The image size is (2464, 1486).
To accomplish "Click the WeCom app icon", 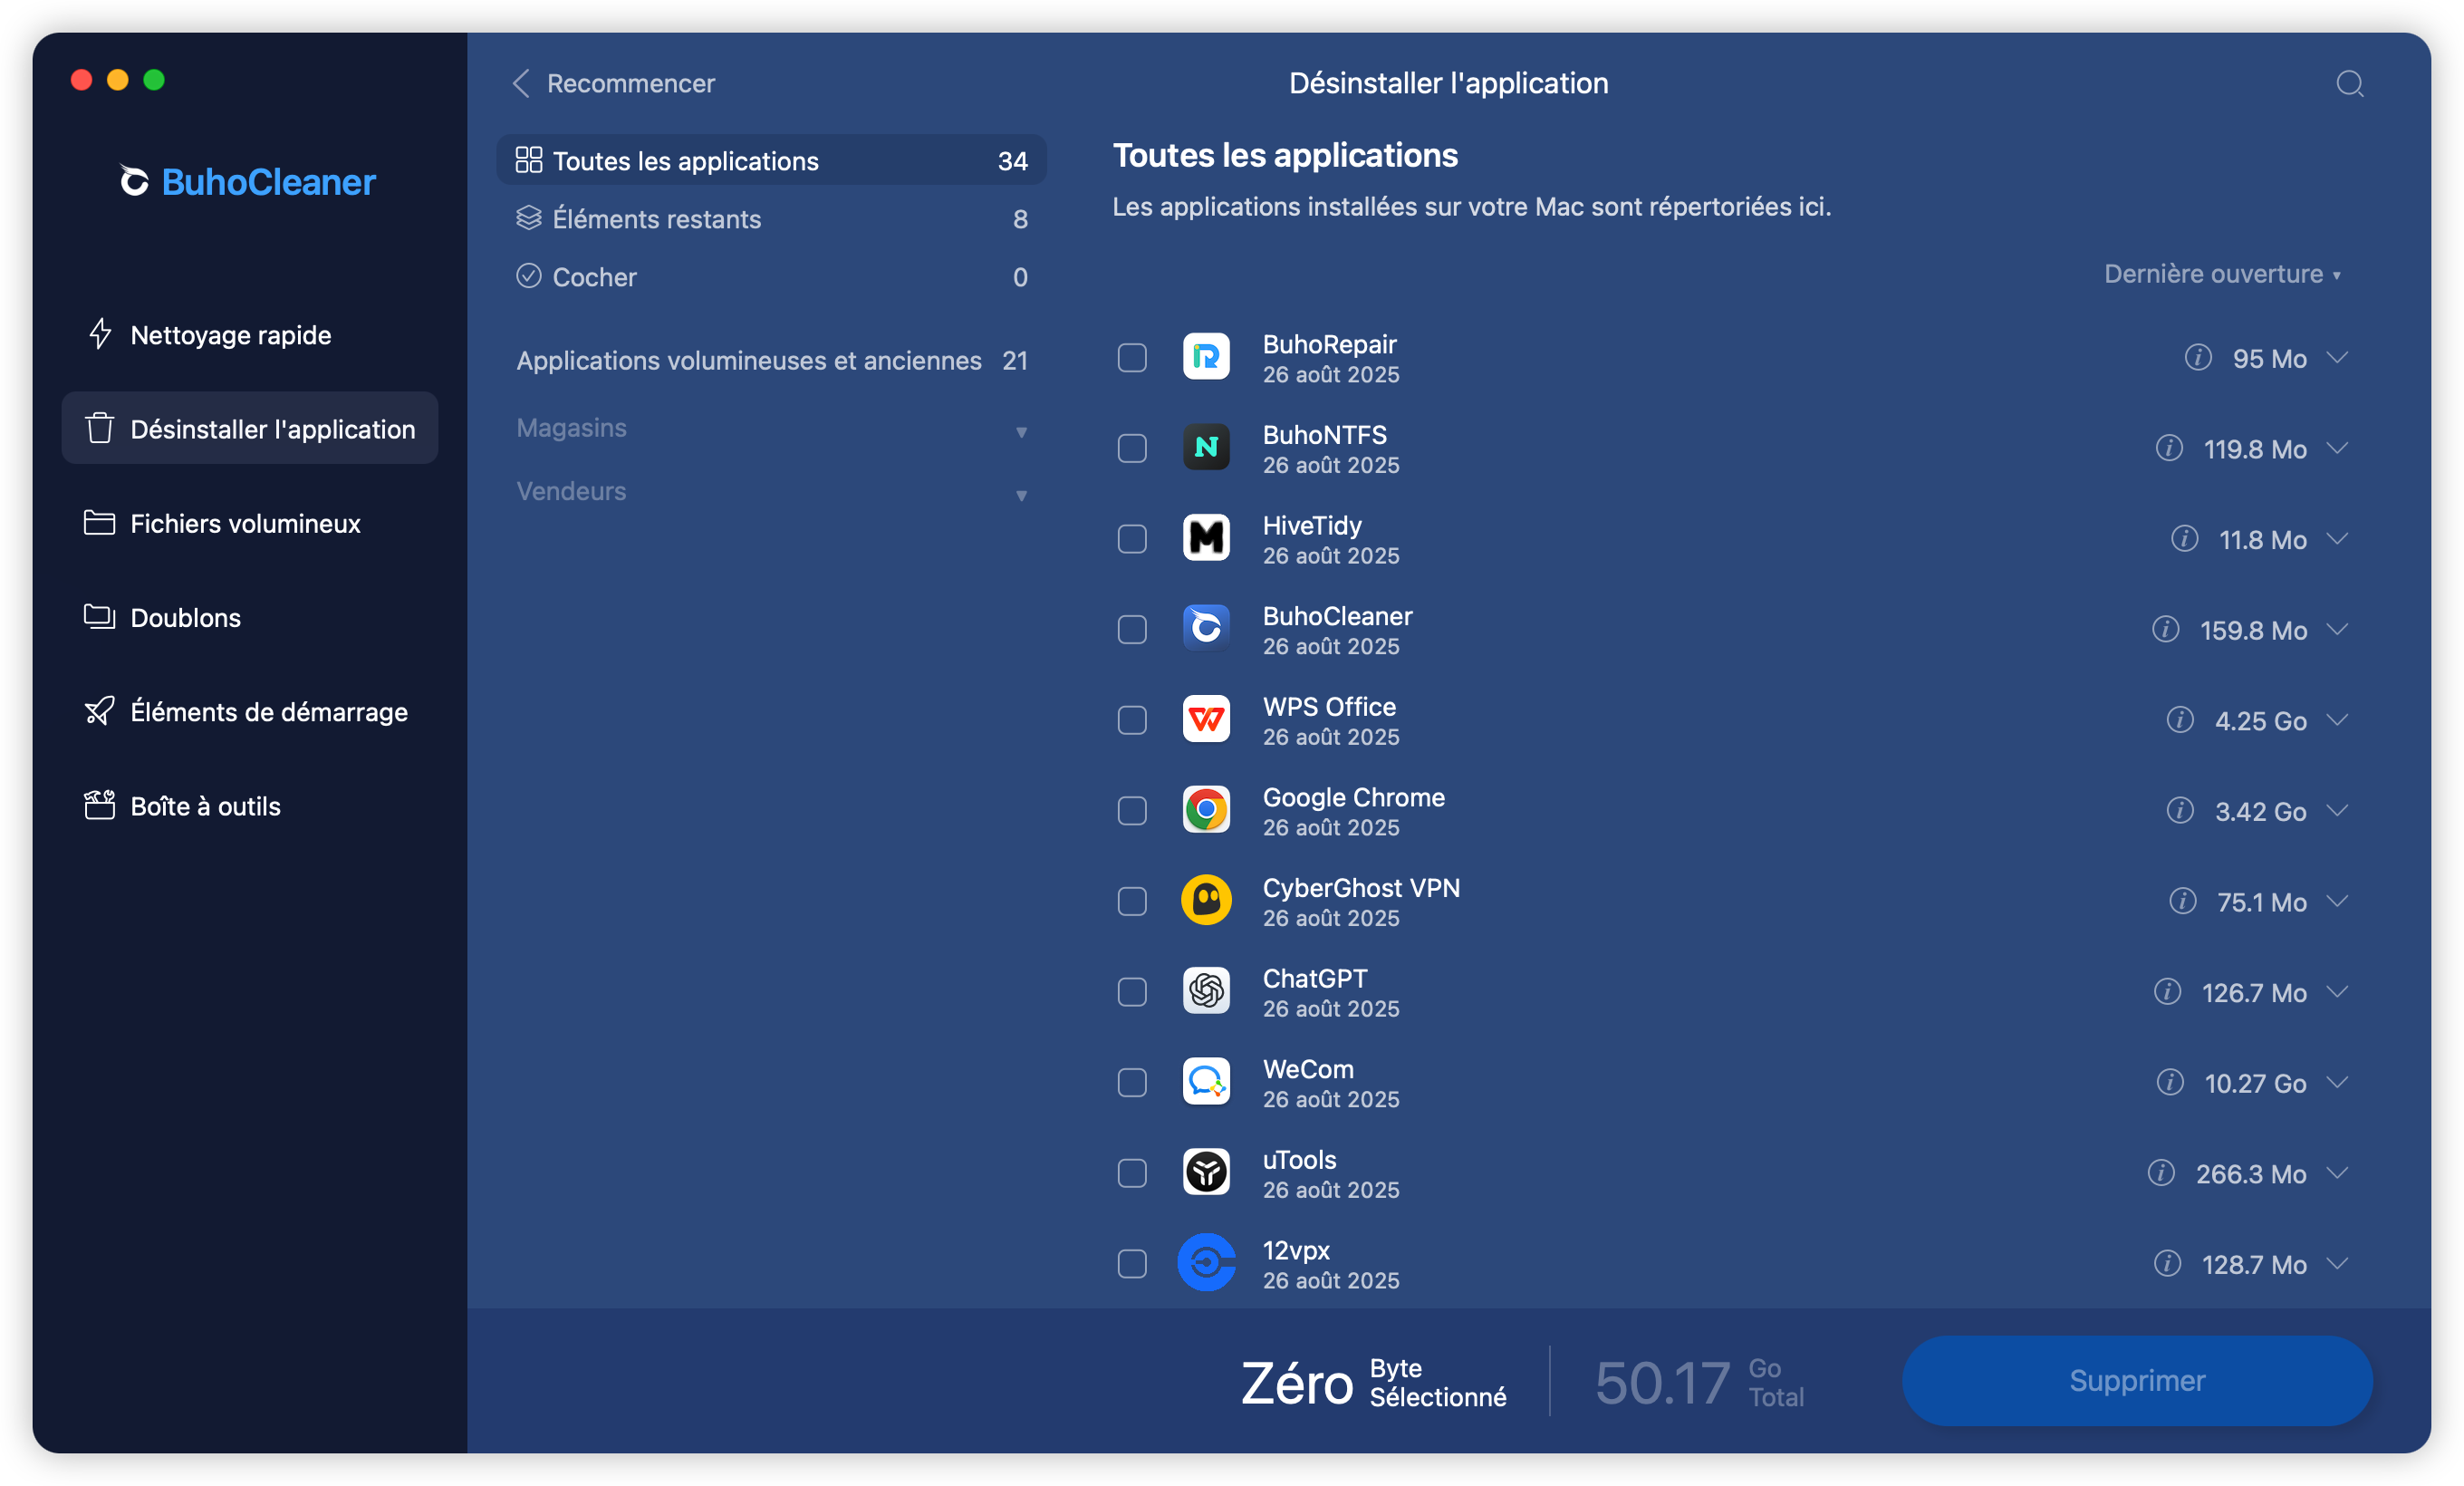I will pos(1206,1082).
